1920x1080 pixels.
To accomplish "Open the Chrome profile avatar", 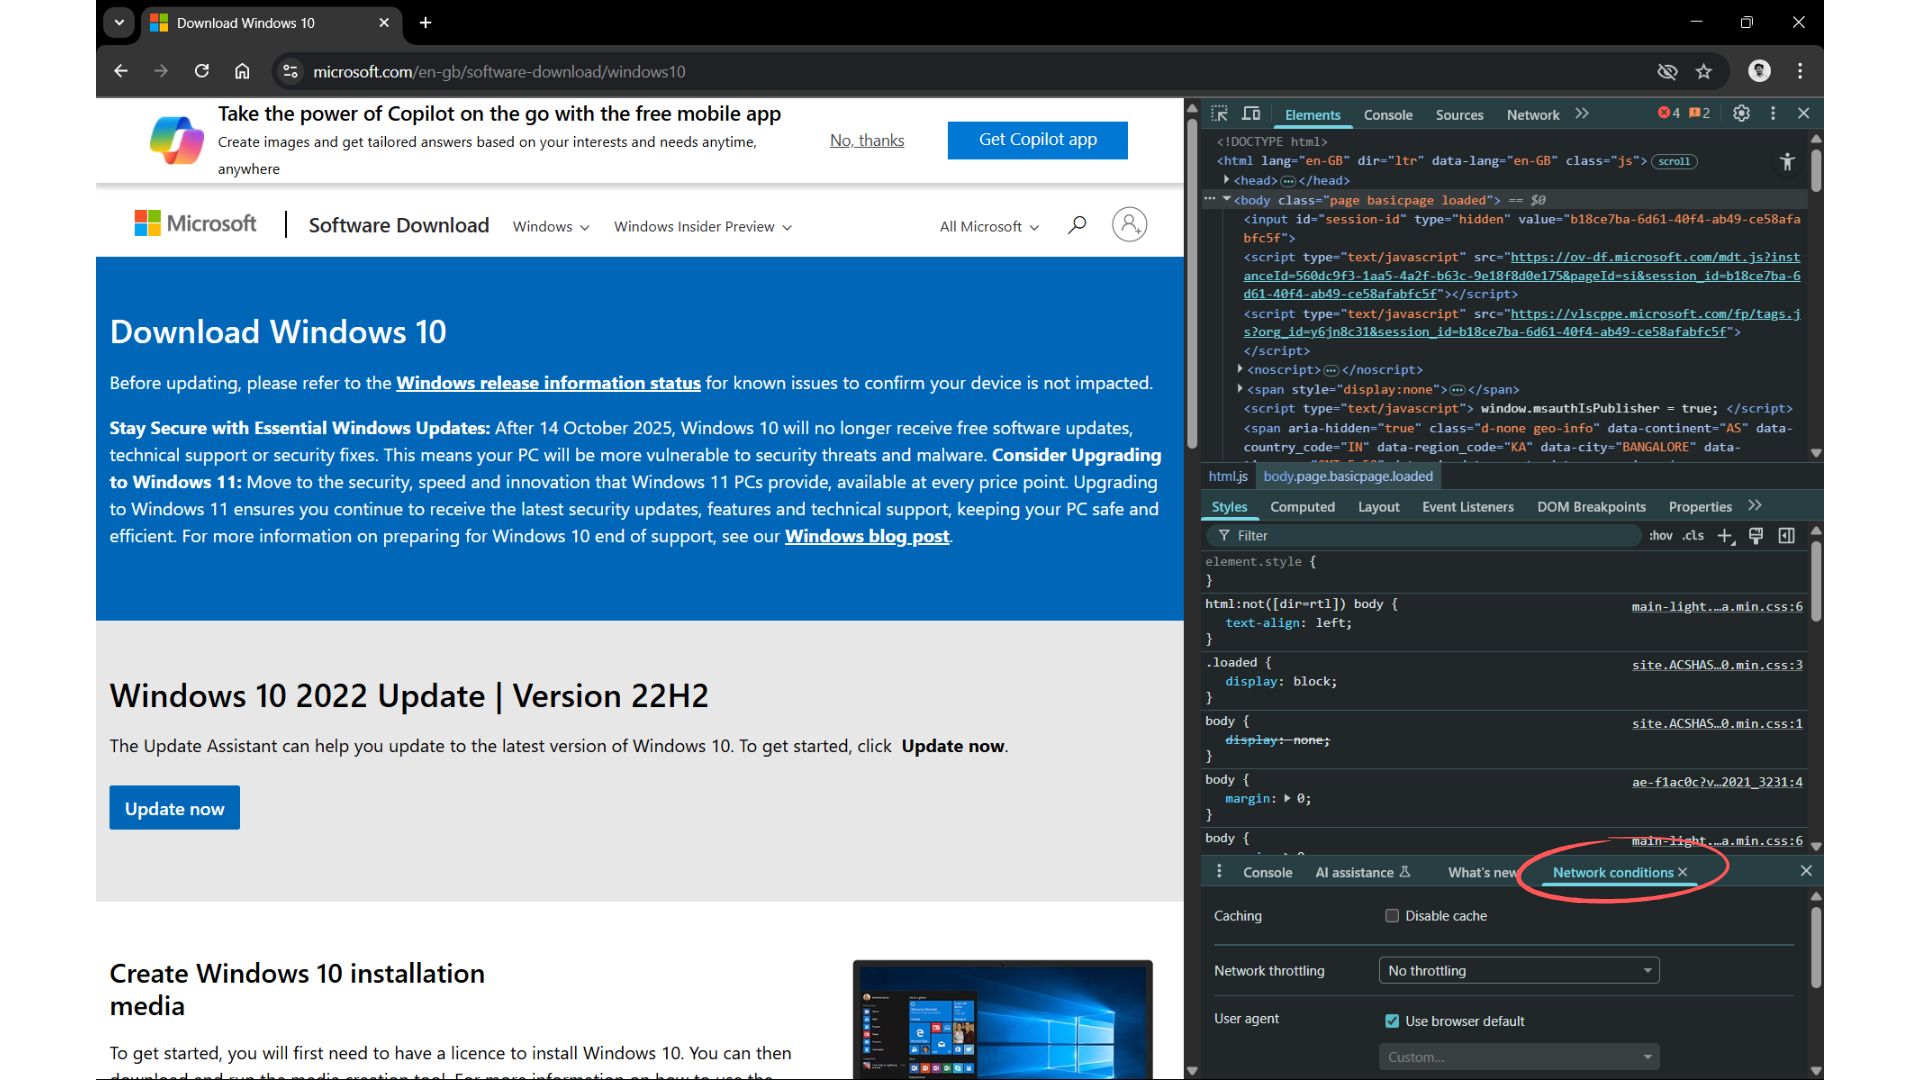I will 1759,71.
